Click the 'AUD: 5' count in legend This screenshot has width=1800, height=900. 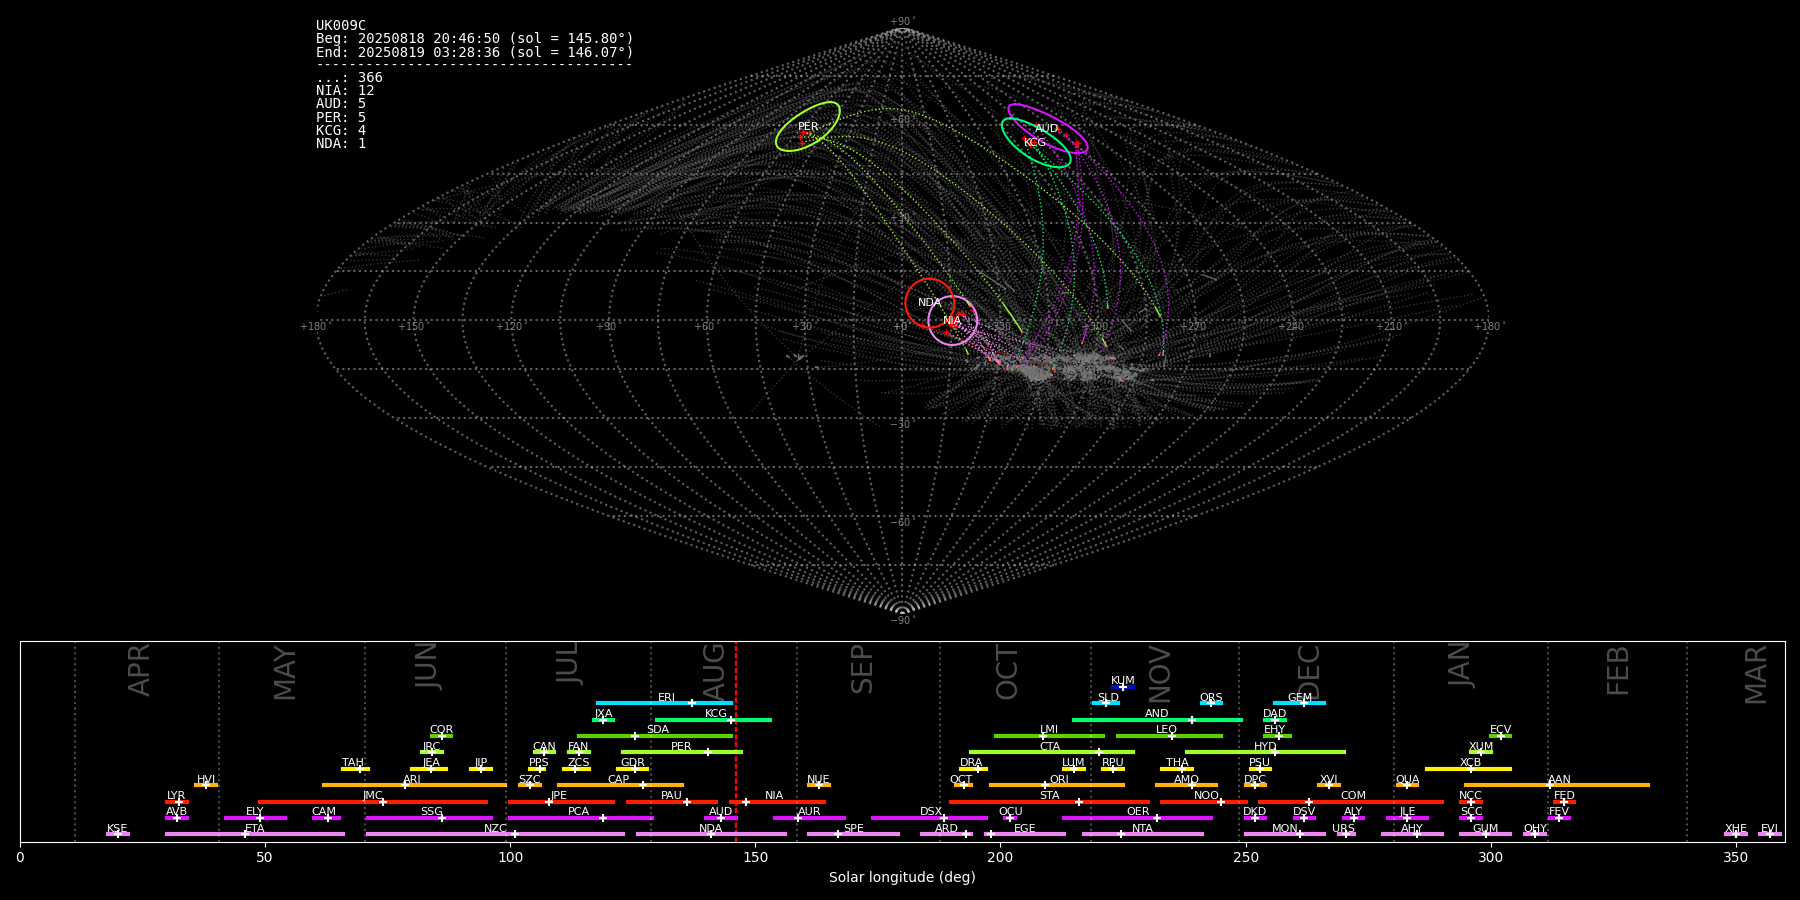[341, 103]
